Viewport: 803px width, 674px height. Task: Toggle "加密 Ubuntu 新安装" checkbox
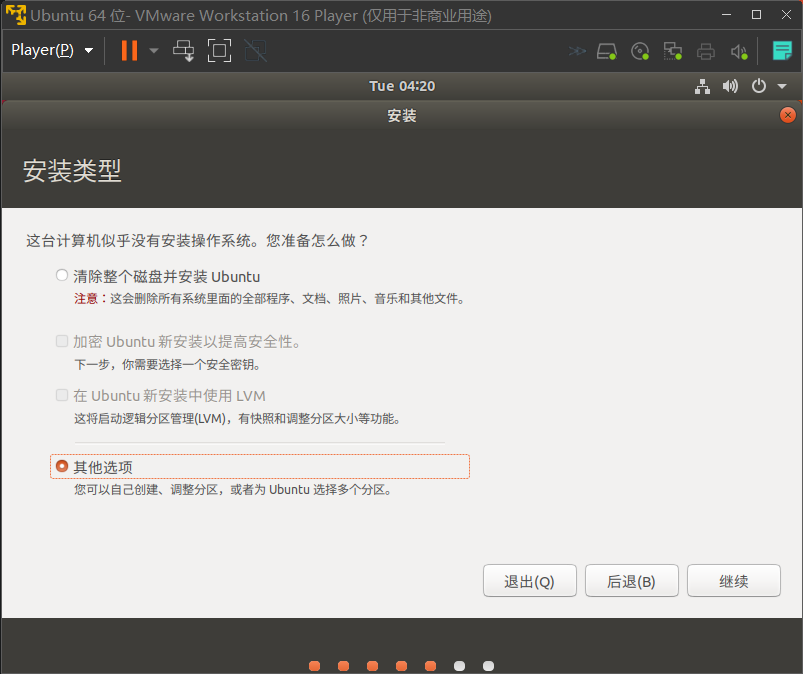point(63,341)
